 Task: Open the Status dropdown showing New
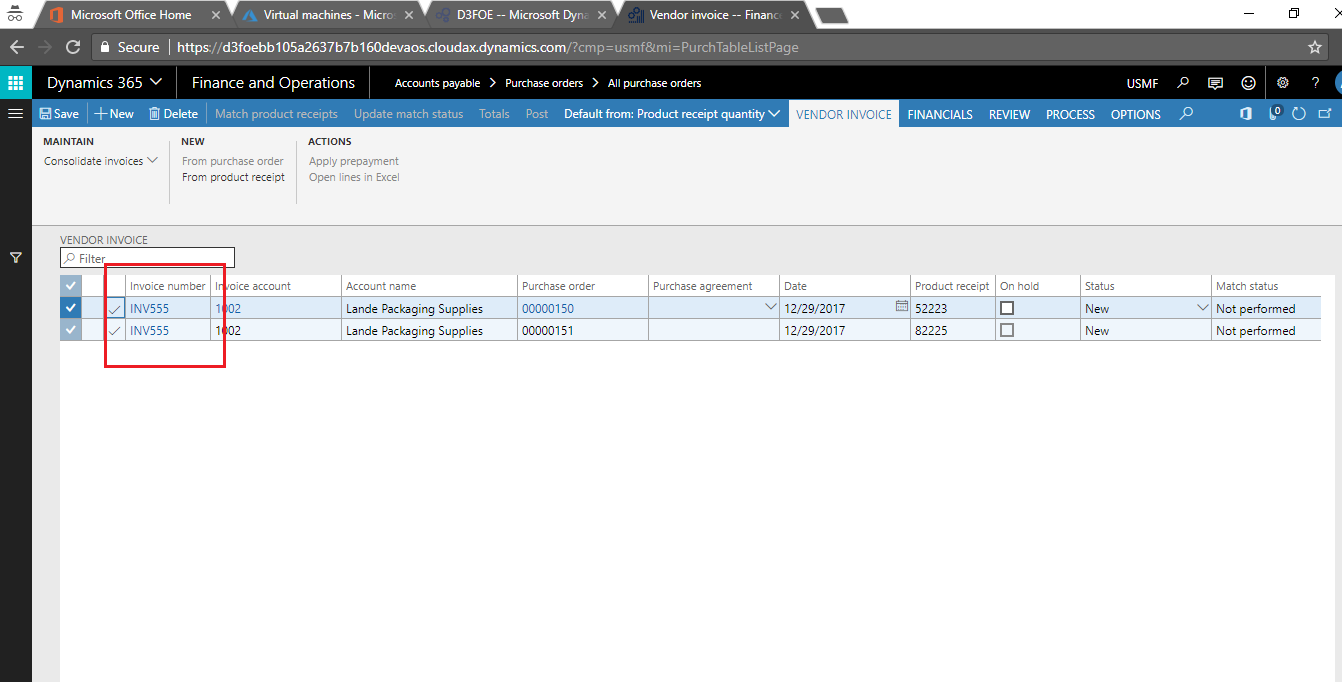coord(1202,308)
